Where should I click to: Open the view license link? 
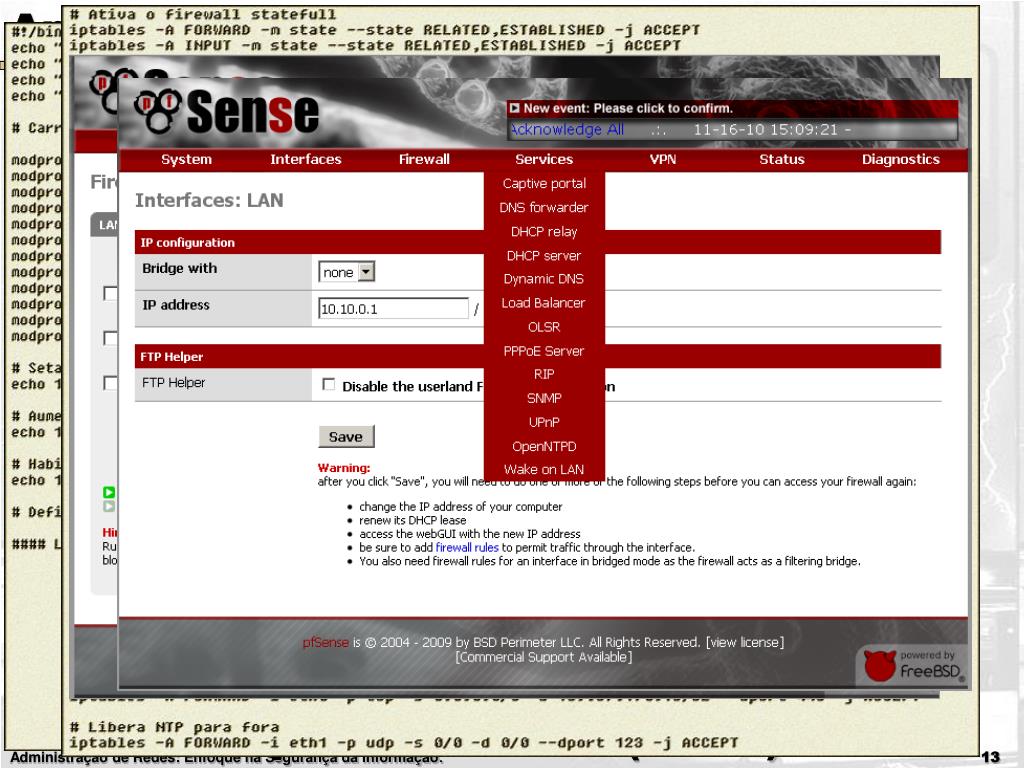pos(744,643)
